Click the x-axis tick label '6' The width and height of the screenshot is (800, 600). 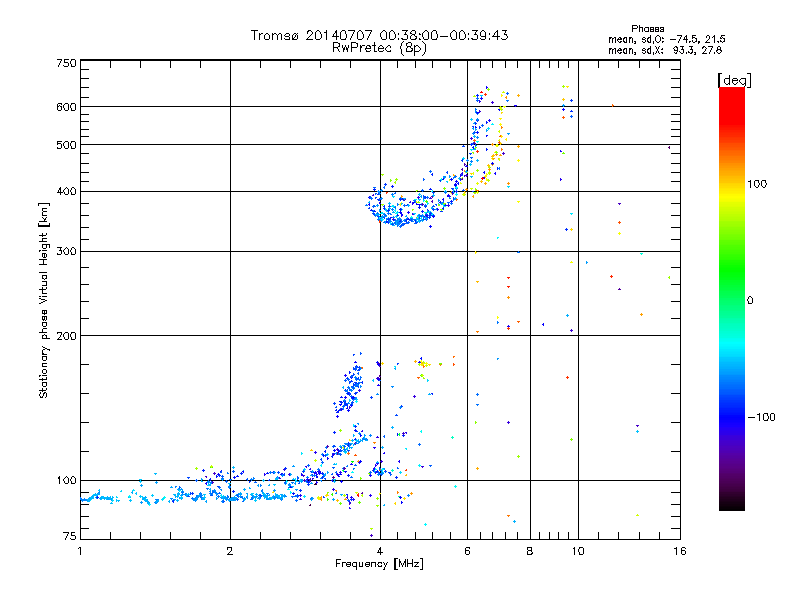click(x=467, y=551)
